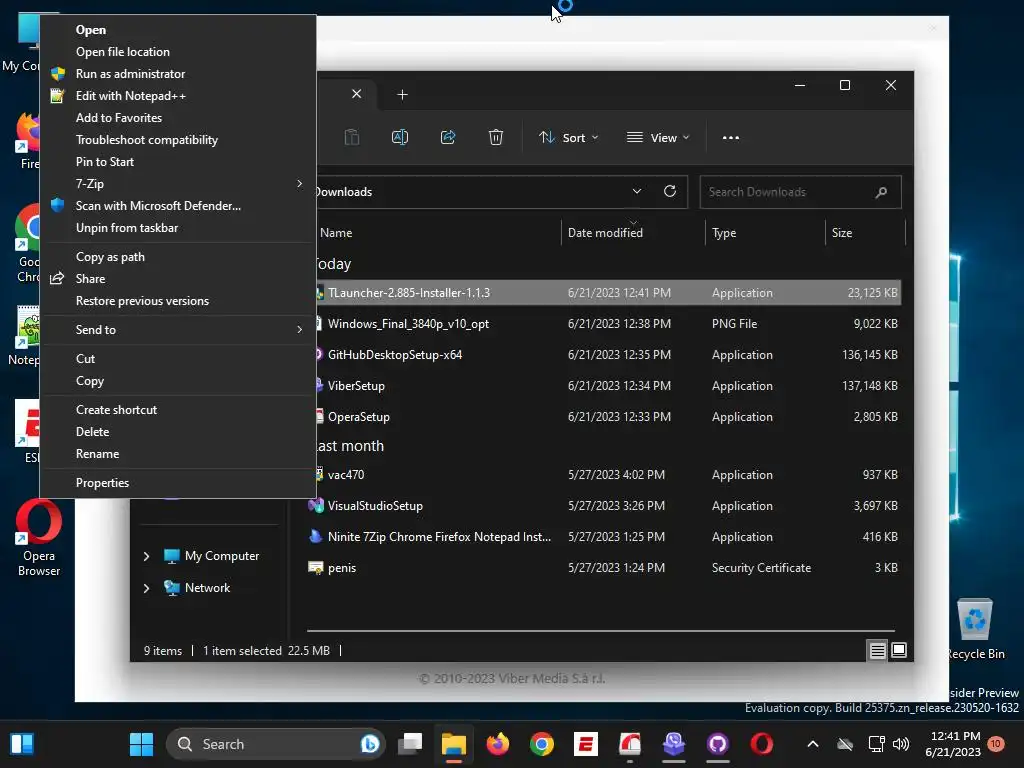Screen dimensions: 1024x768
Task: Select the Recycle Bin desktop icon
Action: (975, 629)
